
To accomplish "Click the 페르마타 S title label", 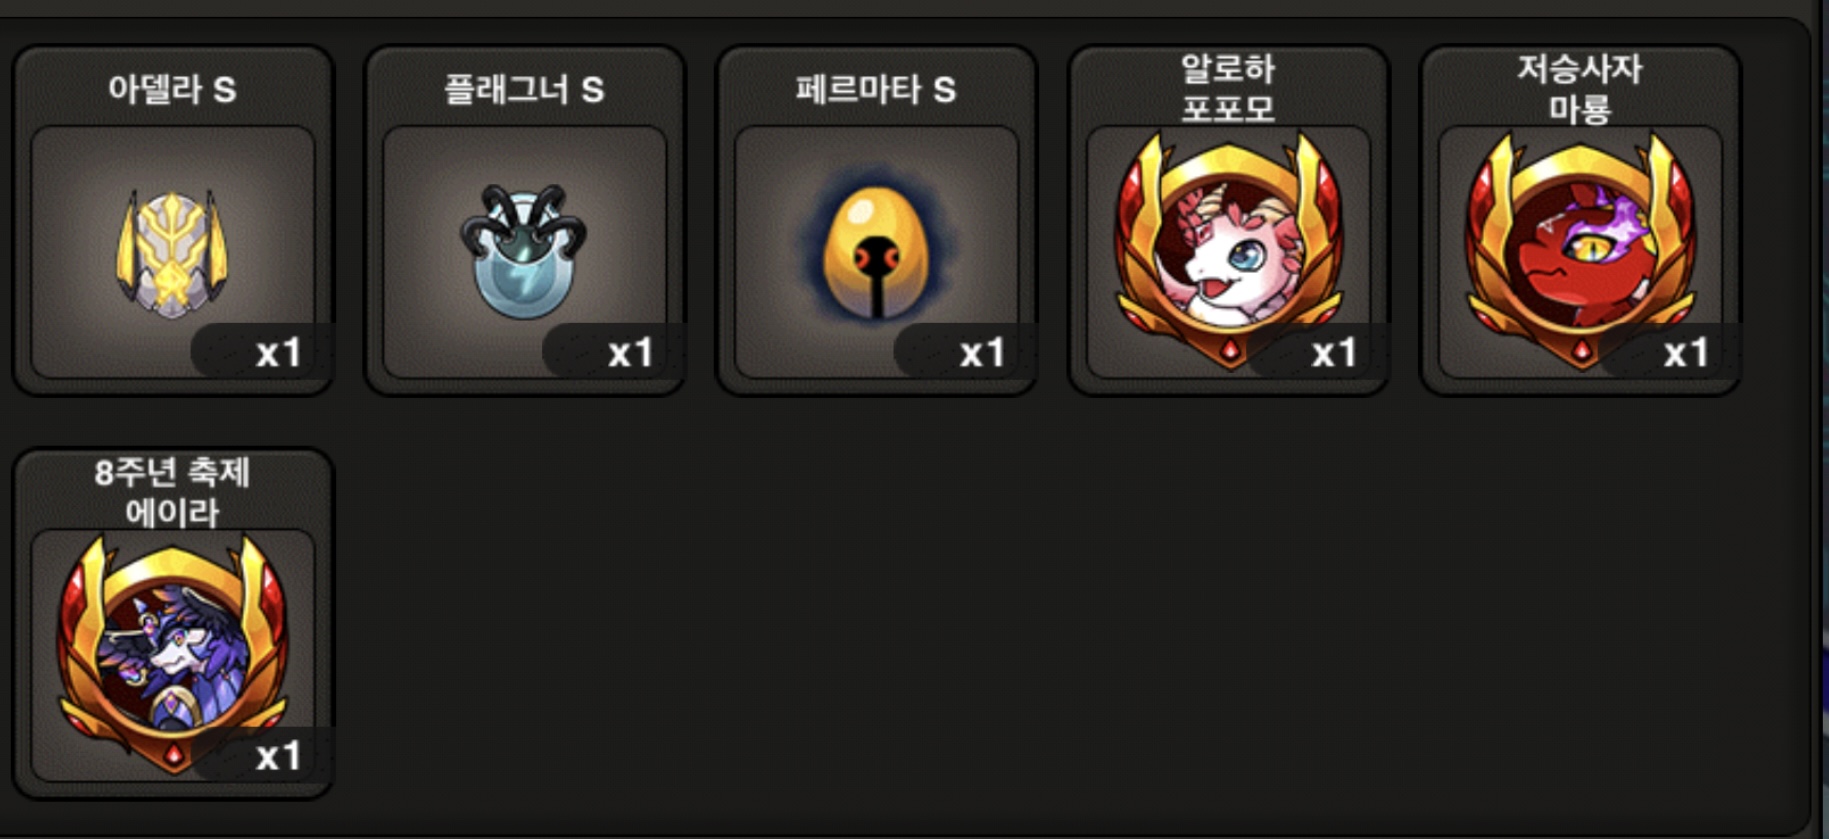I will (876, 89).
